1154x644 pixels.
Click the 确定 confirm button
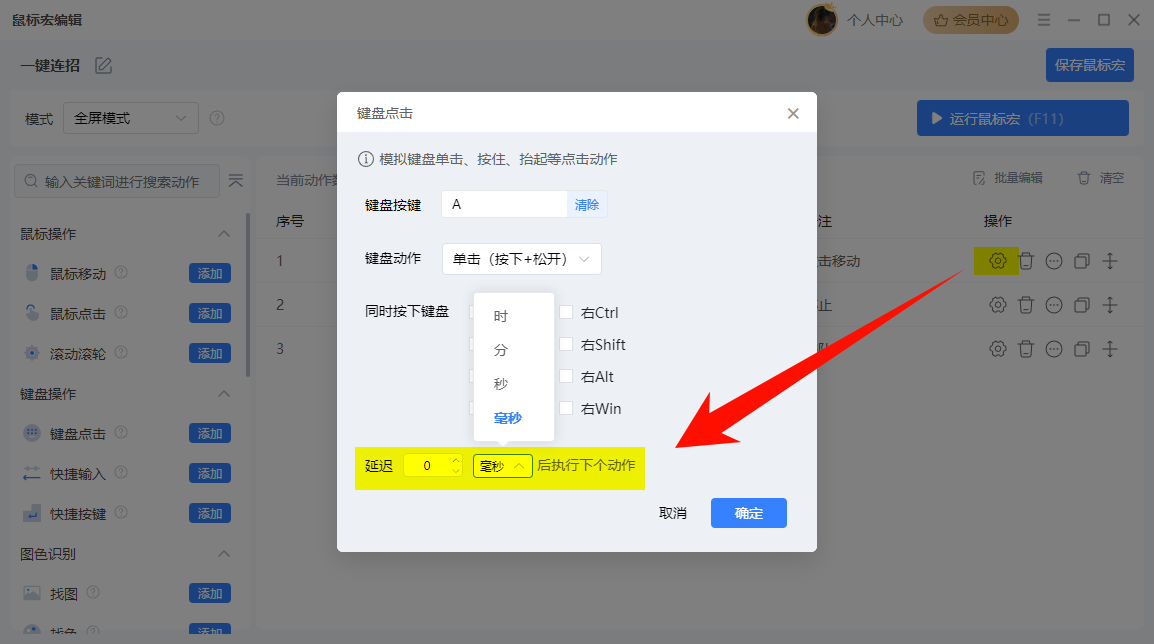point(748,513)
